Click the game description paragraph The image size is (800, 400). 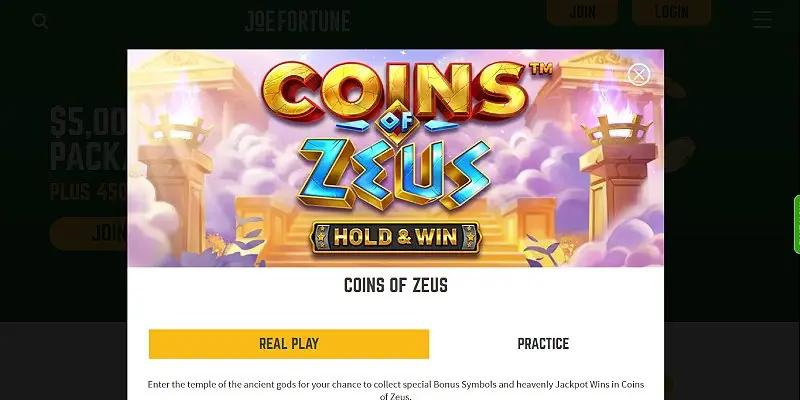pos(395,390)
